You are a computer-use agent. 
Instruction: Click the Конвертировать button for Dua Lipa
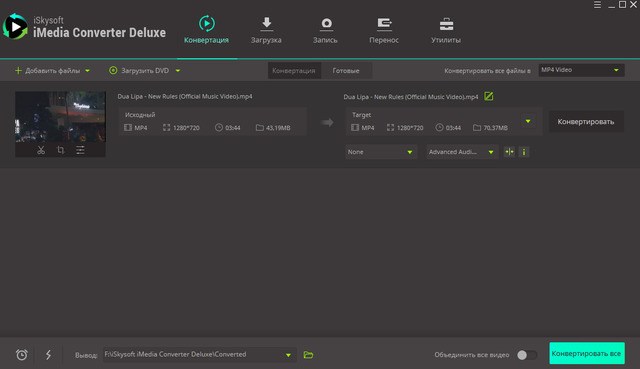(586, 122)
